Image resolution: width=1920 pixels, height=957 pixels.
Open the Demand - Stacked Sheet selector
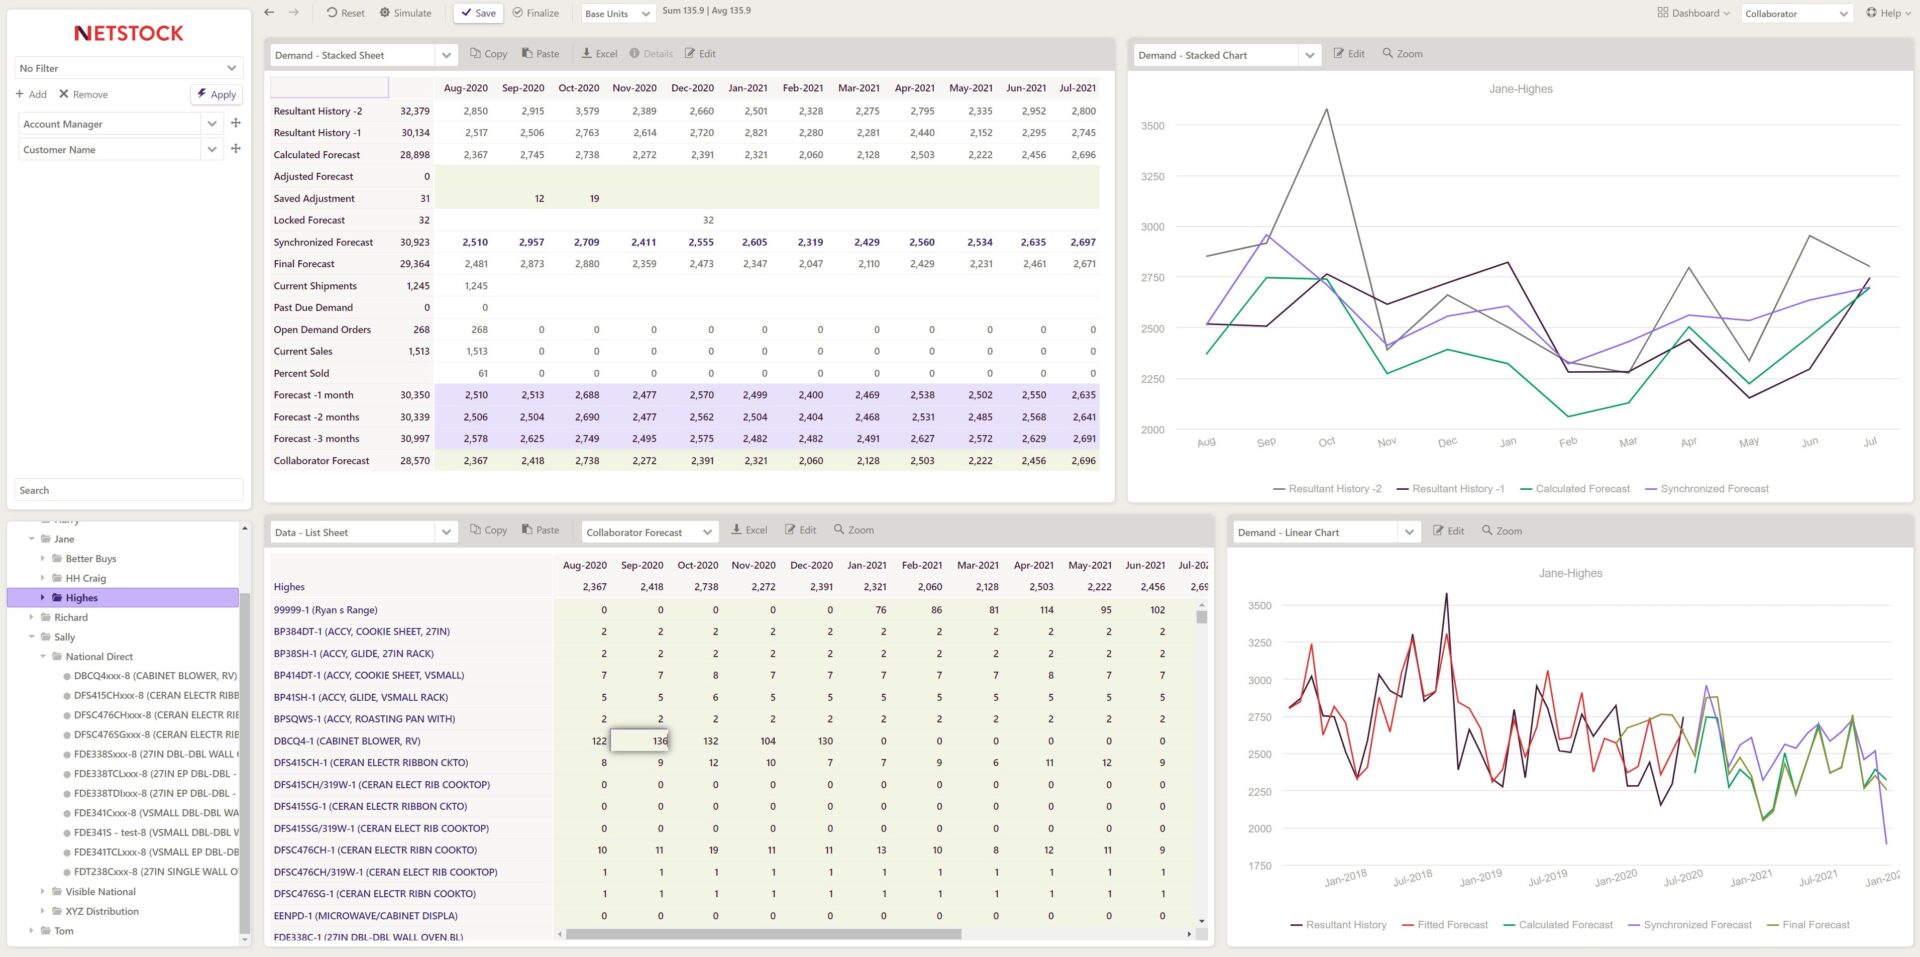[x=363, y=55]
